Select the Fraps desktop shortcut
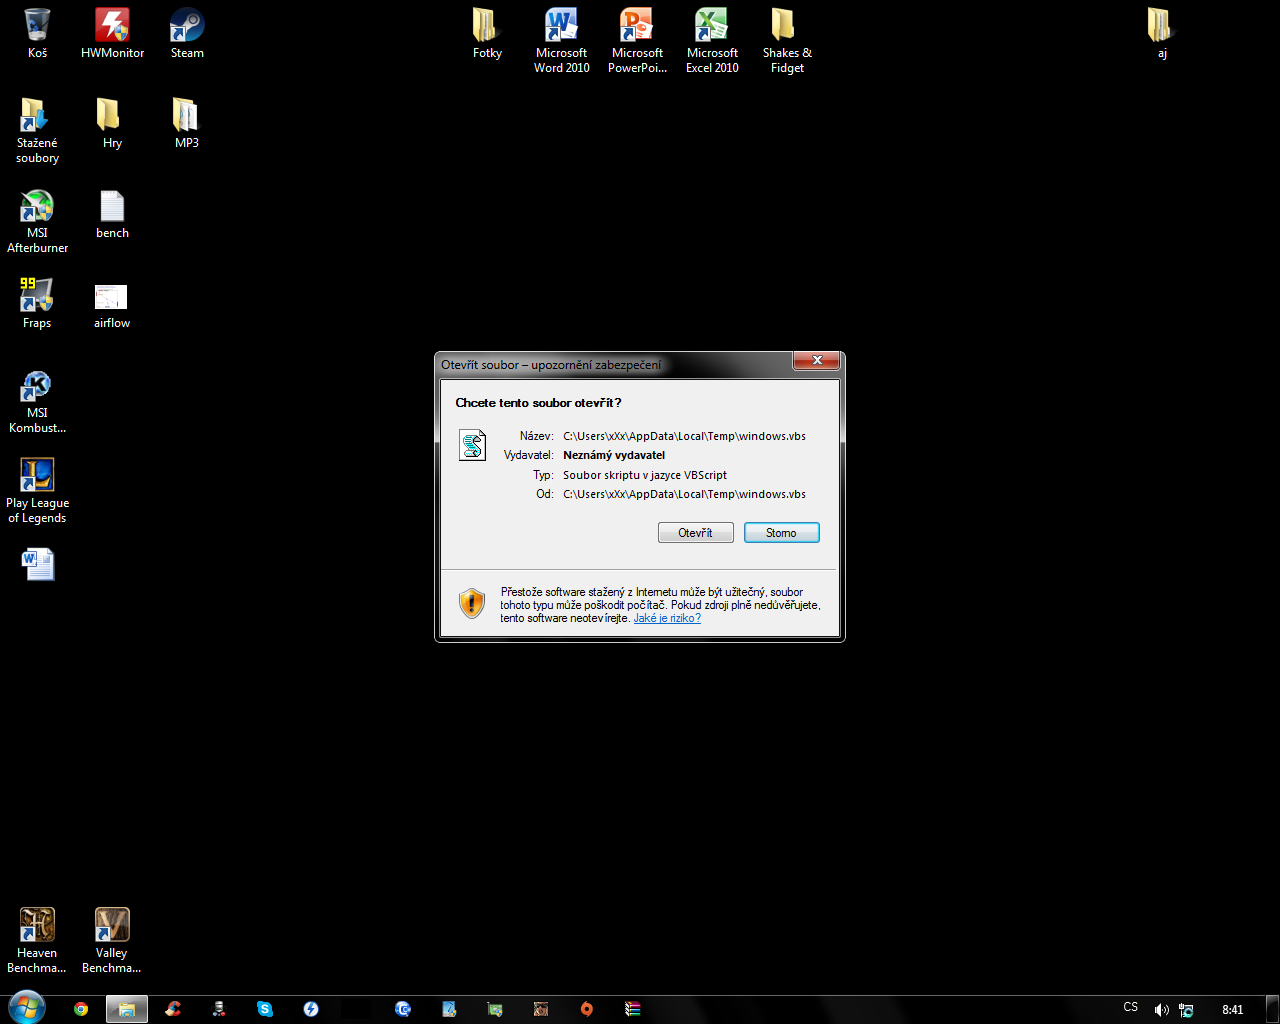This screenshot has height=1024, width=1281. click(37, 304)
